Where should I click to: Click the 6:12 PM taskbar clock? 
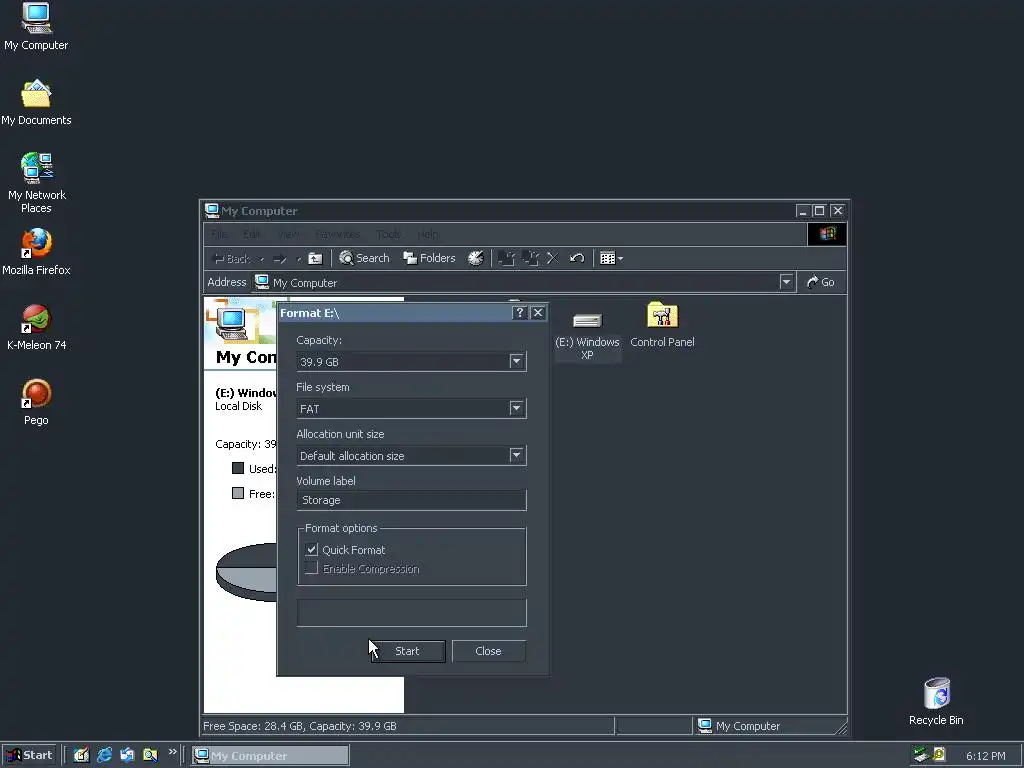pyautogui.click(x=985, y=756)
